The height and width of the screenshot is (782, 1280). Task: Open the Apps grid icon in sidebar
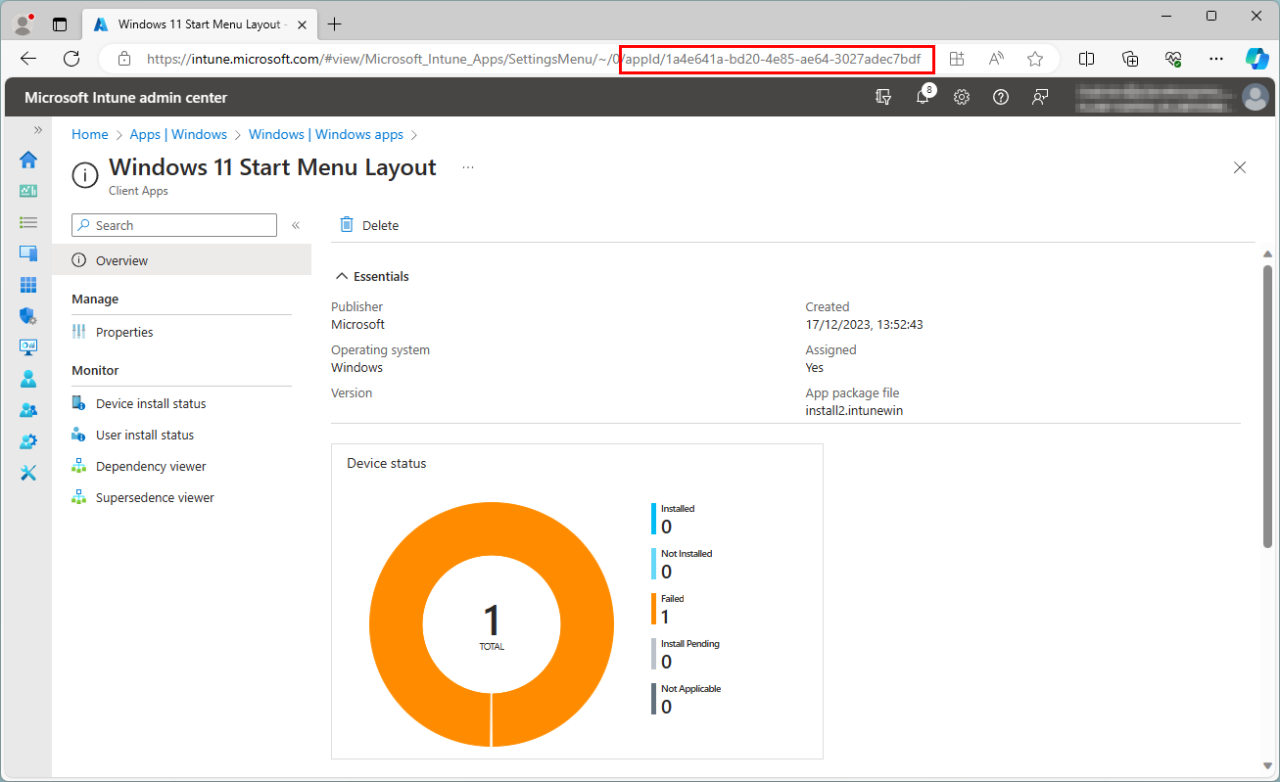tap(28, 285)
